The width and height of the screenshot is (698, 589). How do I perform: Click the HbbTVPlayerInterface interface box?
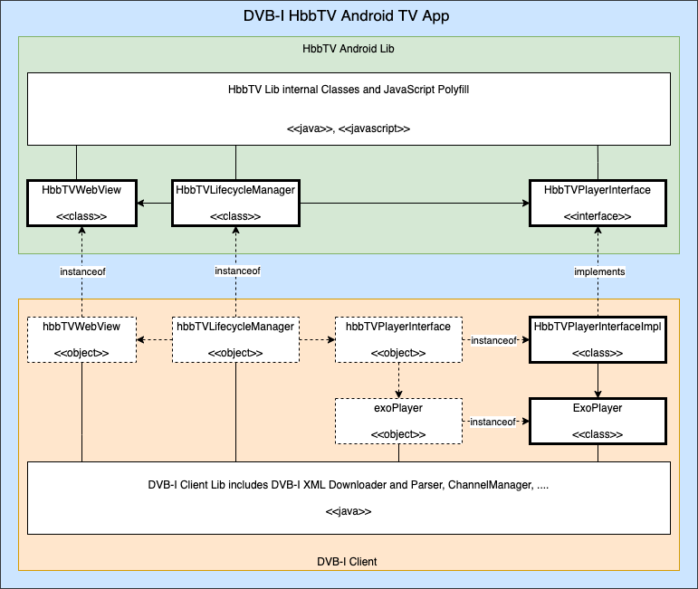tap(599, 201)
